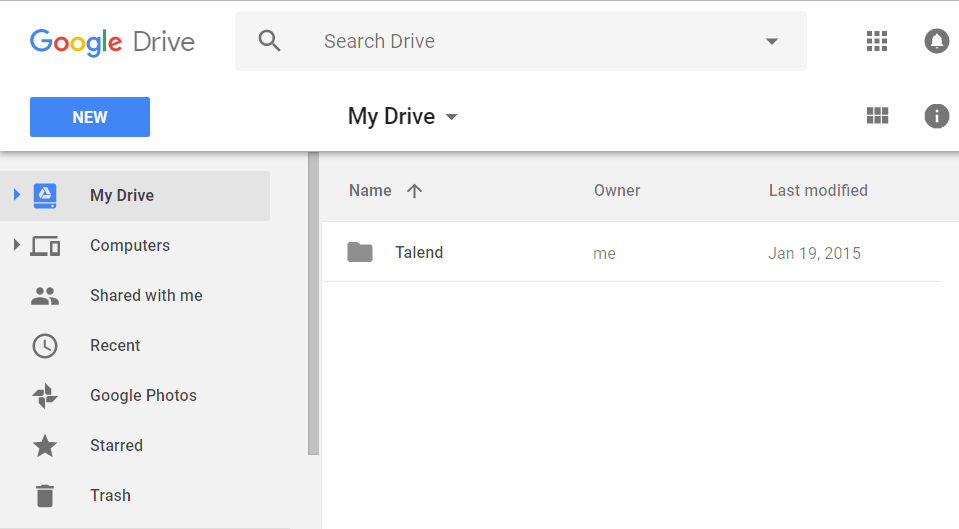Open the Google apps grid
The height and width of the screenshot is (529, 959).
click(877, 41)
